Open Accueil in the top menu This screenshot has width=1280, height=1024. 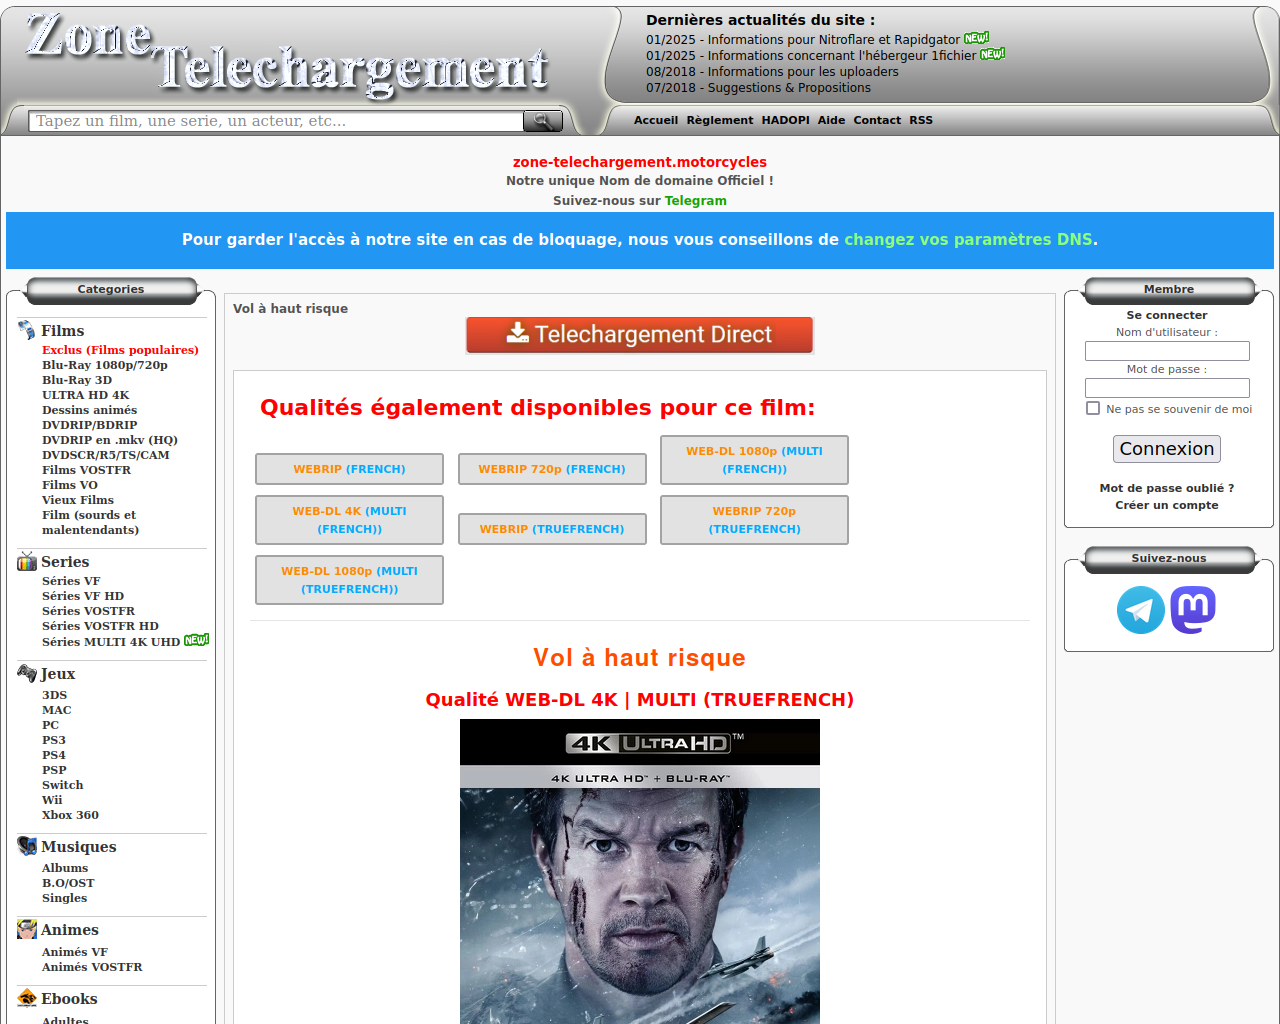point(656,120)
